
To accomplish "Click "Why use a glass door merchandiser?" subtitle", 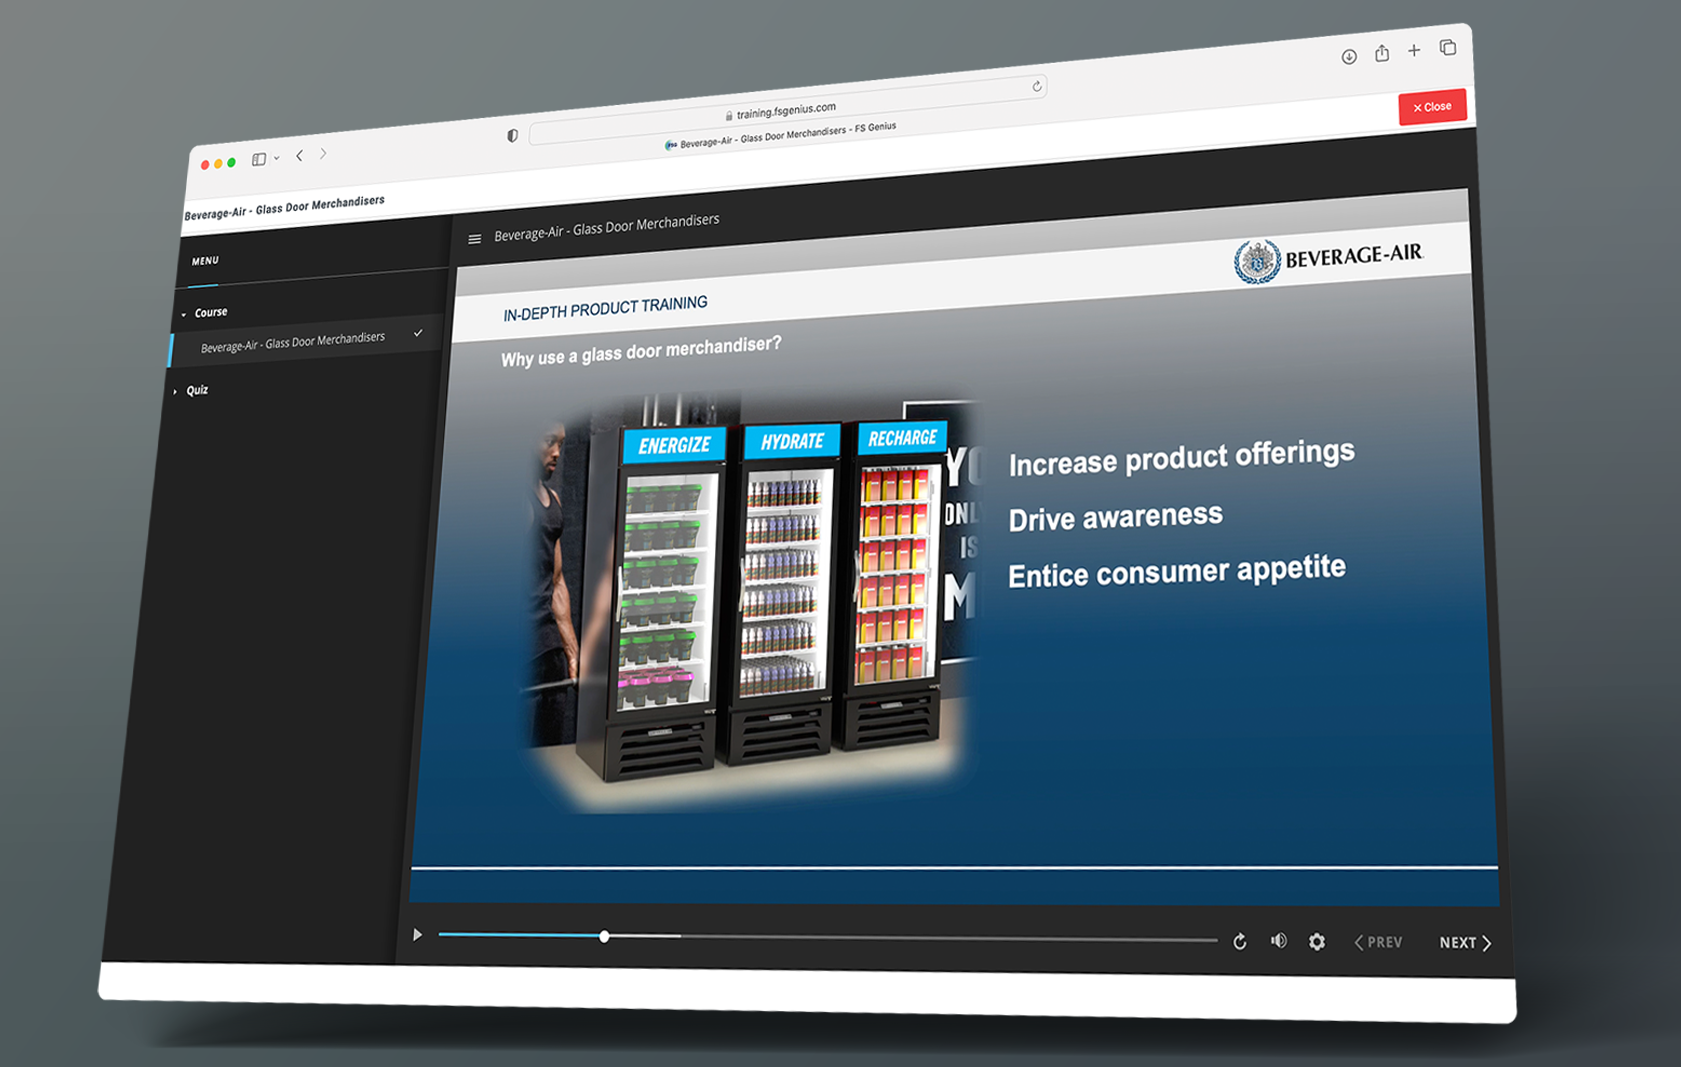I will pos(641,351).
